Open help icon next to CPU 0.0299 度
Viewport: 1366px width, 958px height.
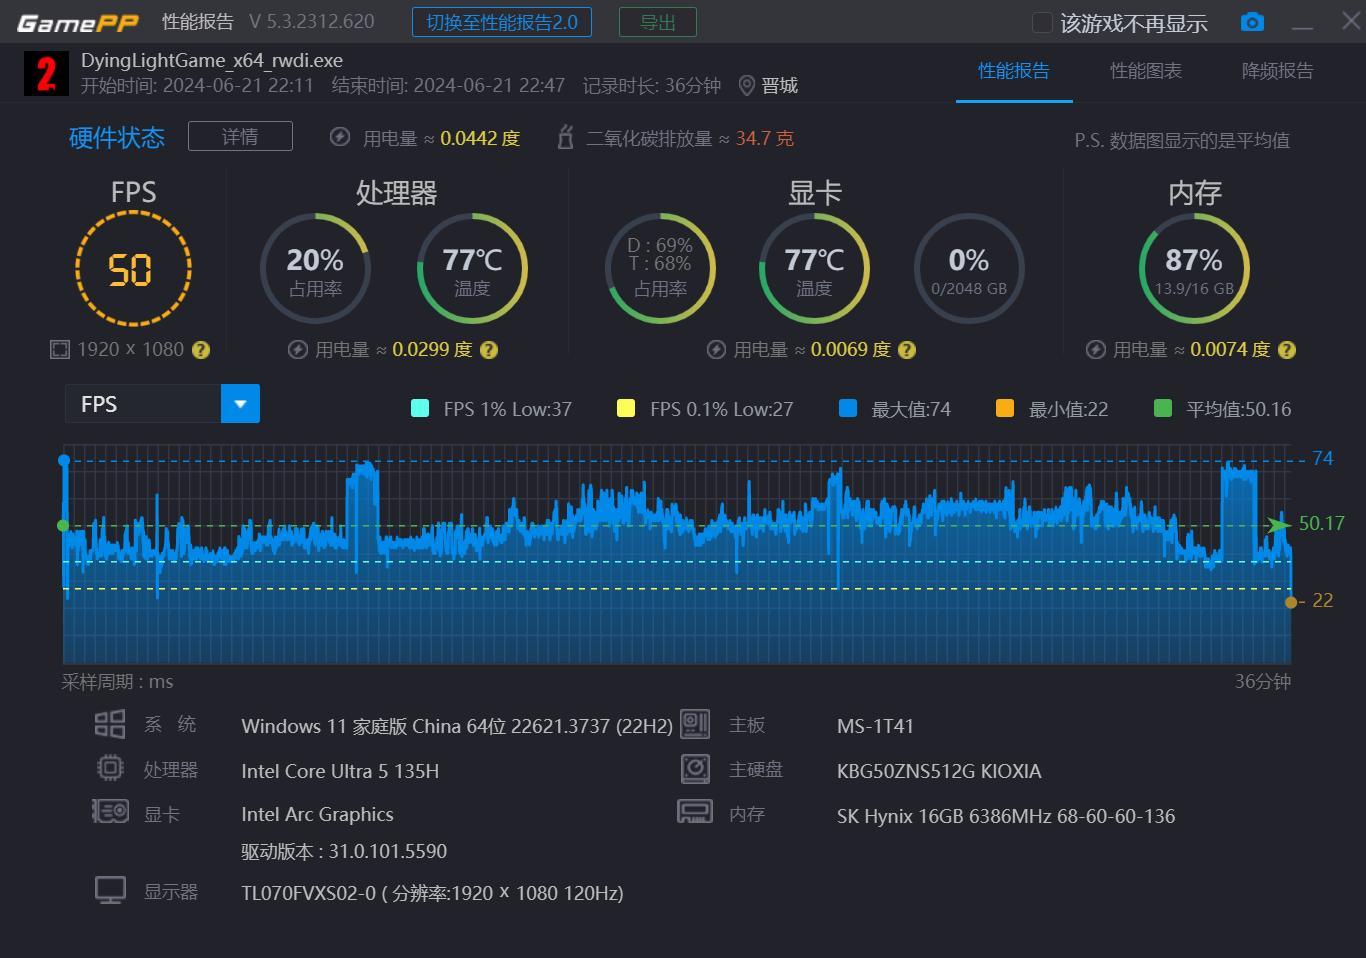pos(489,350)
